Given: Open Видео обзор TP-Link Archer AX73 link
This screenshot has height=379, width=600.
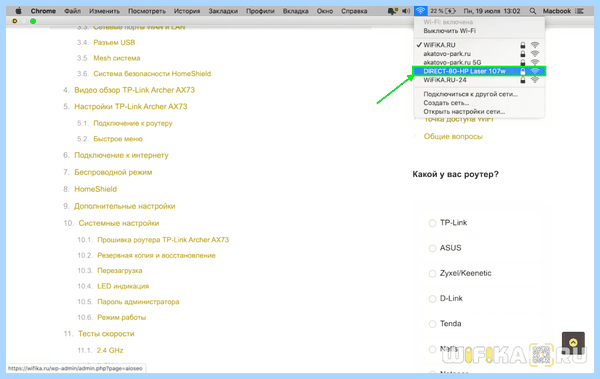Looking at the screenshot, I should click(x=134, y=90).
